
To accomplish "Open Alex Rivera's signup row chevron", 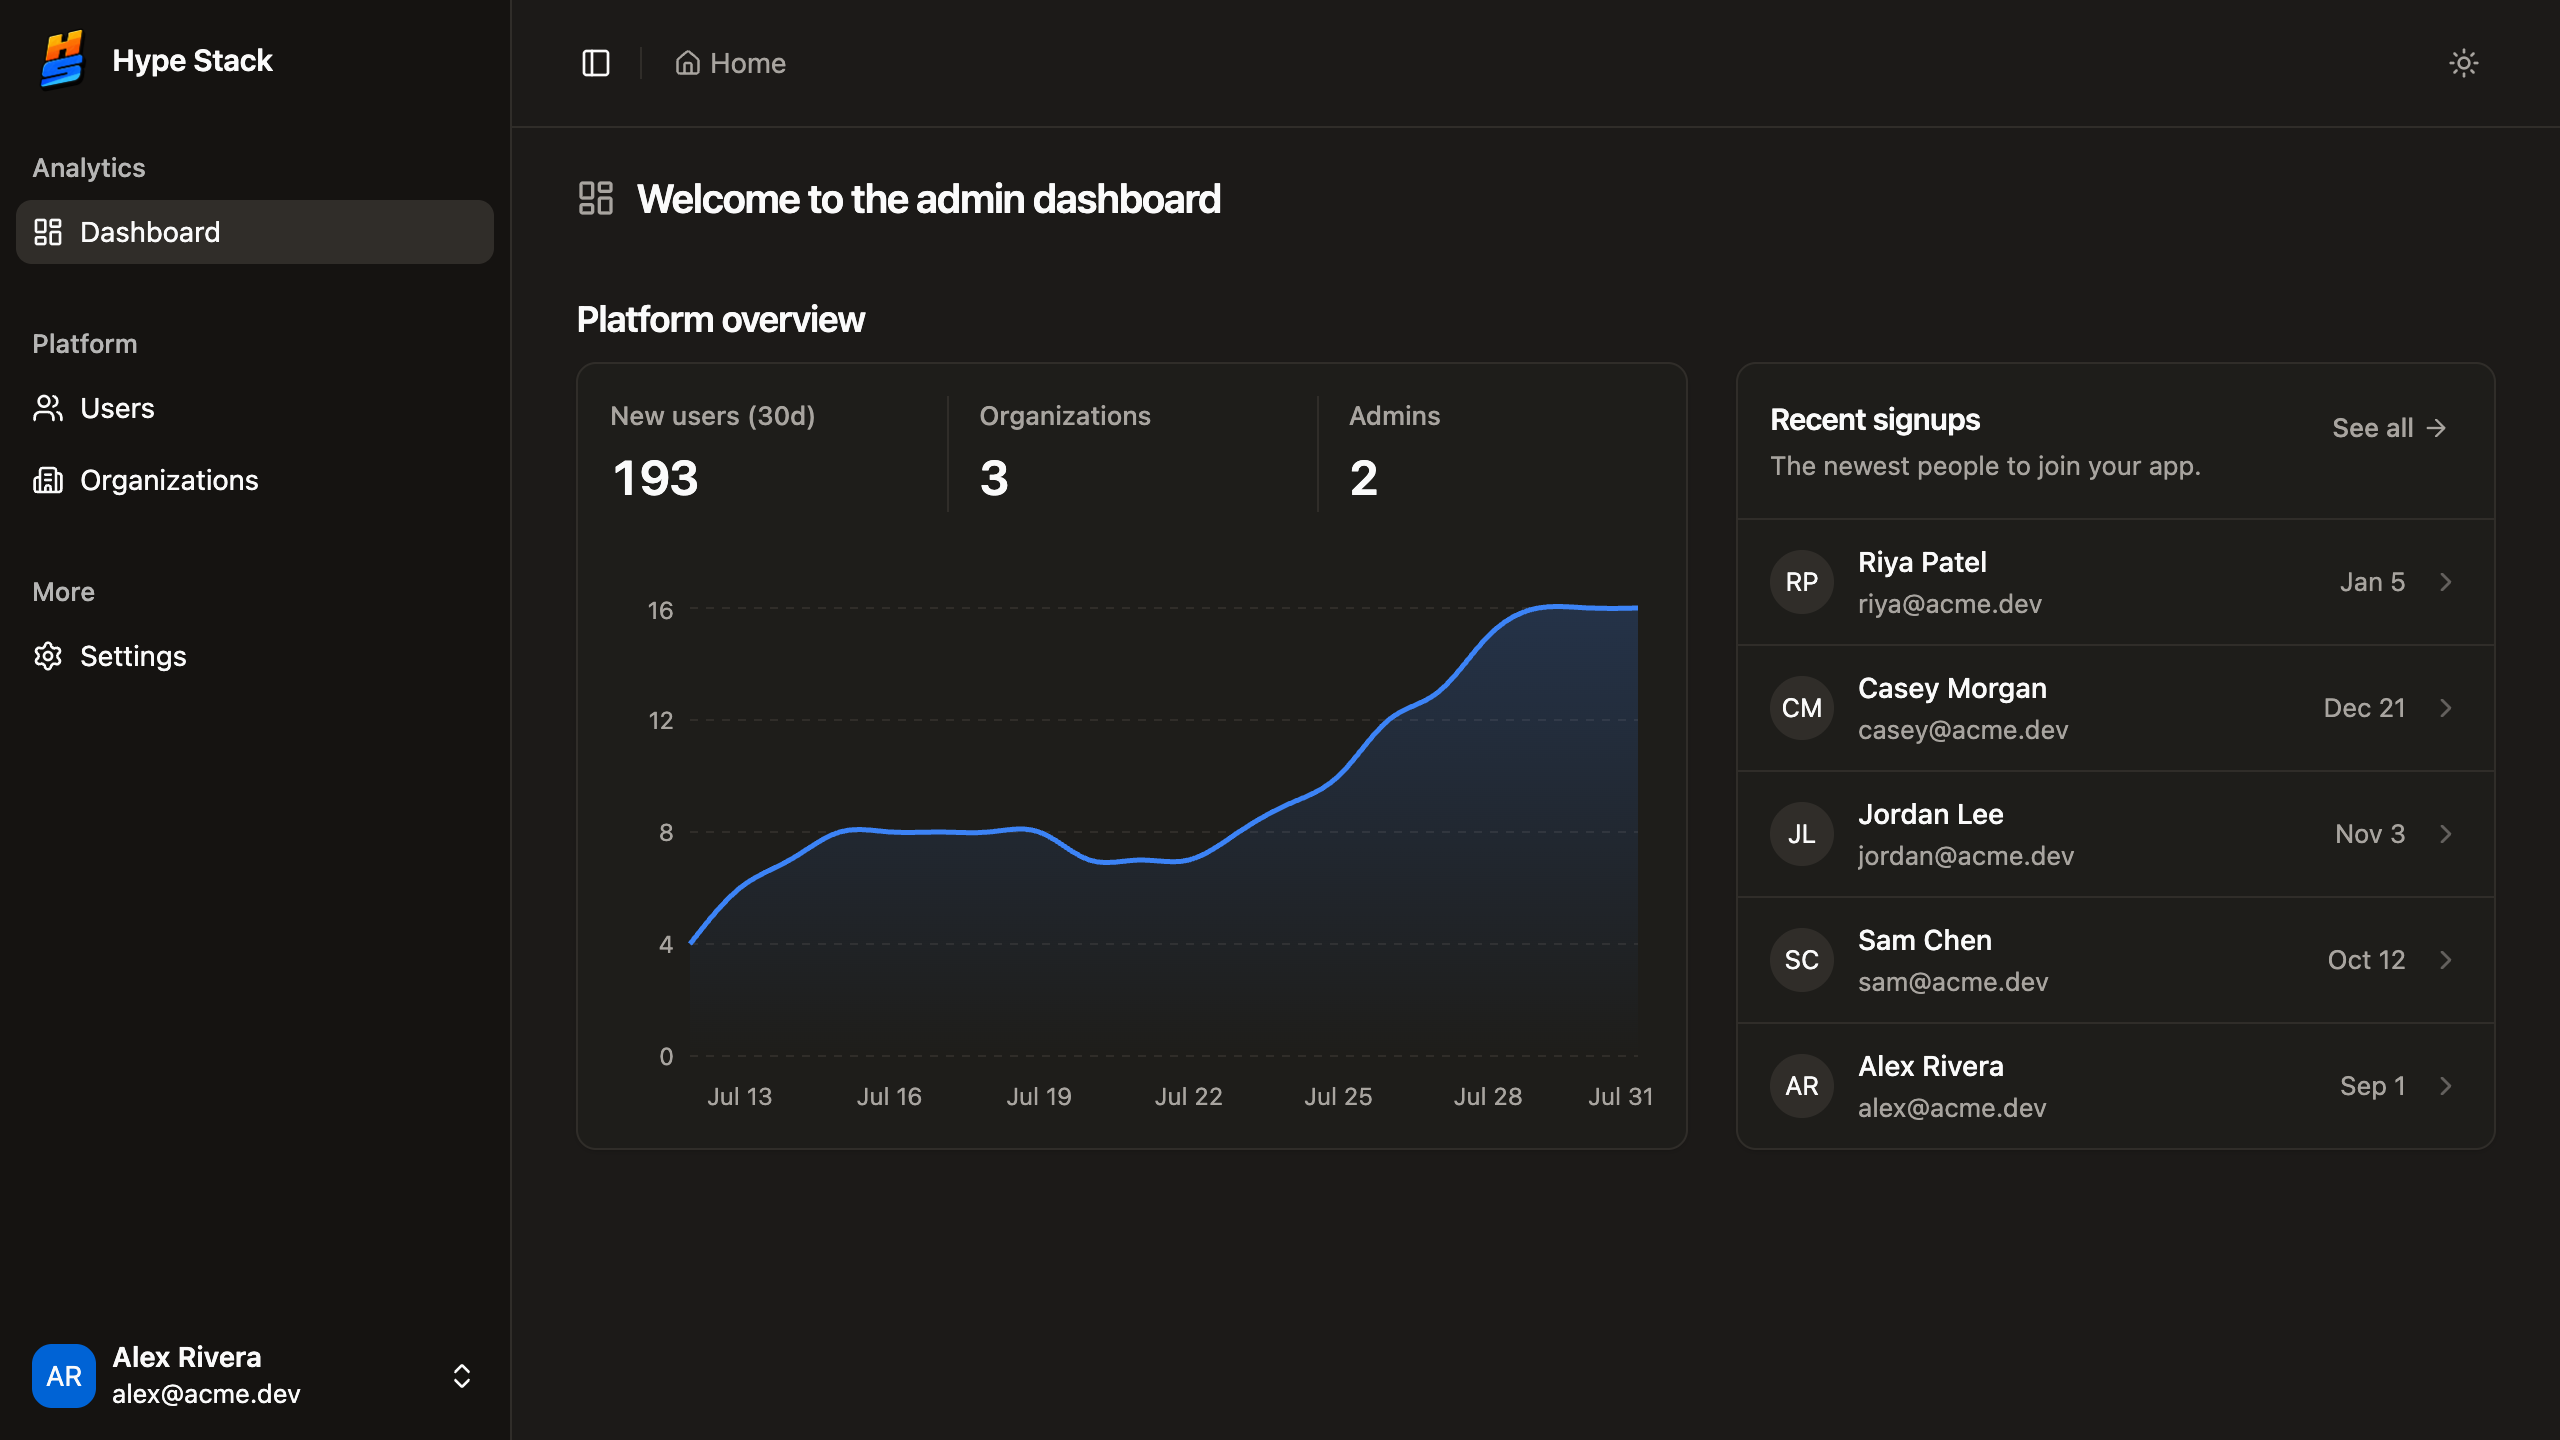I will (x=2446, y=1086).
